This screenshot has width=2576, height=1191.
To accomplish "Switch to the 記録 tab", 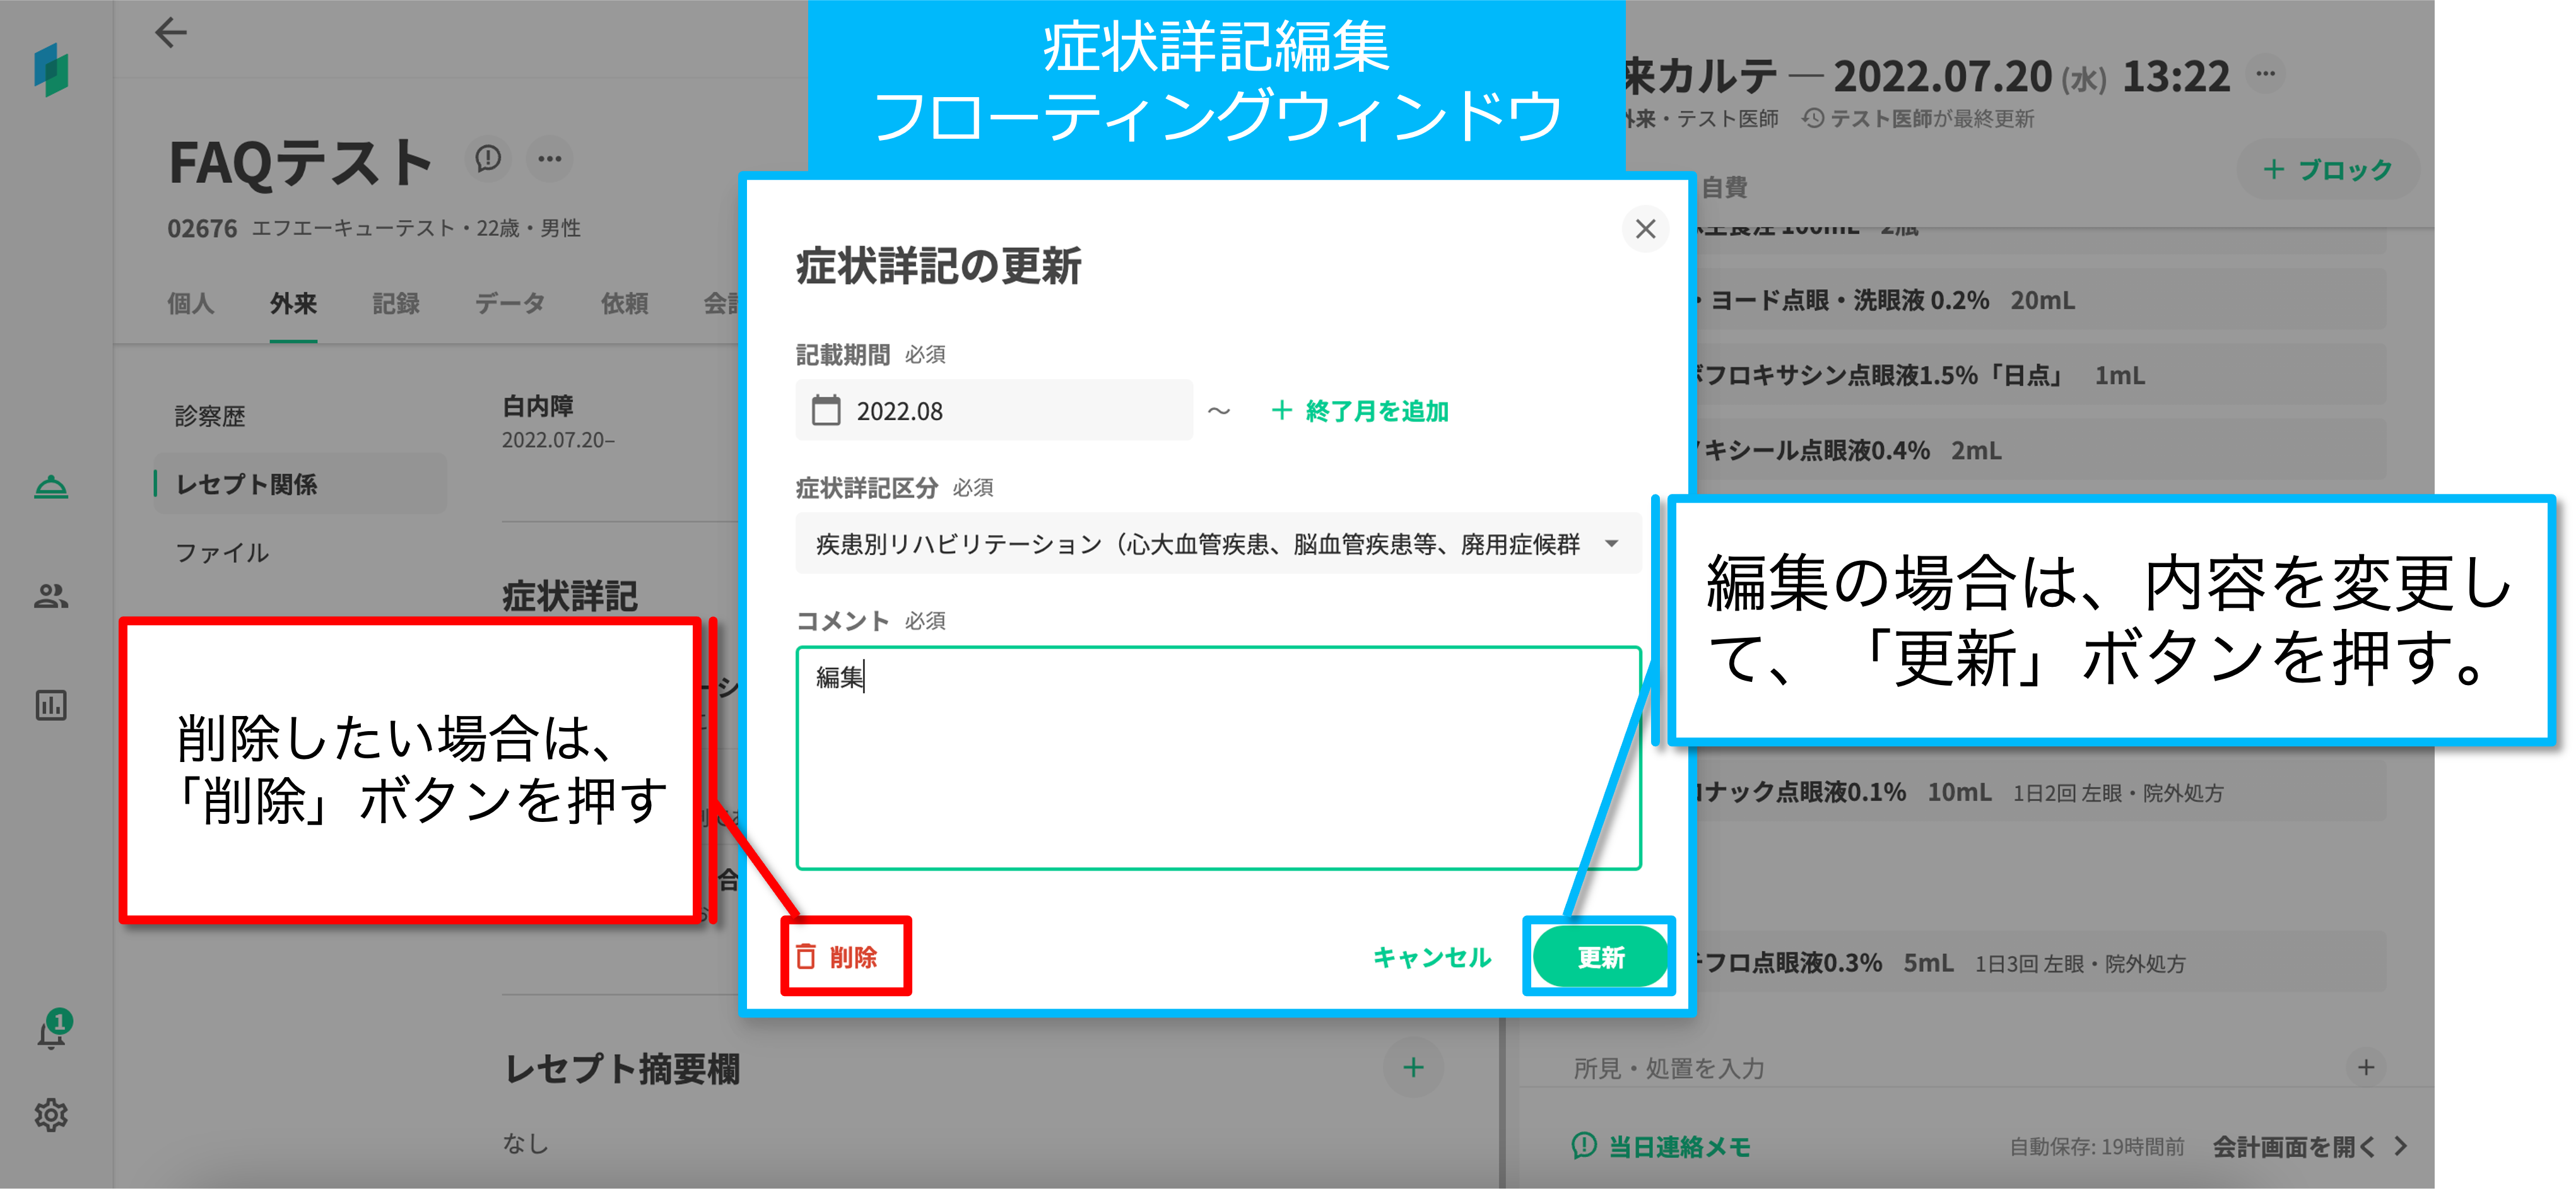I will coord(396,303).
